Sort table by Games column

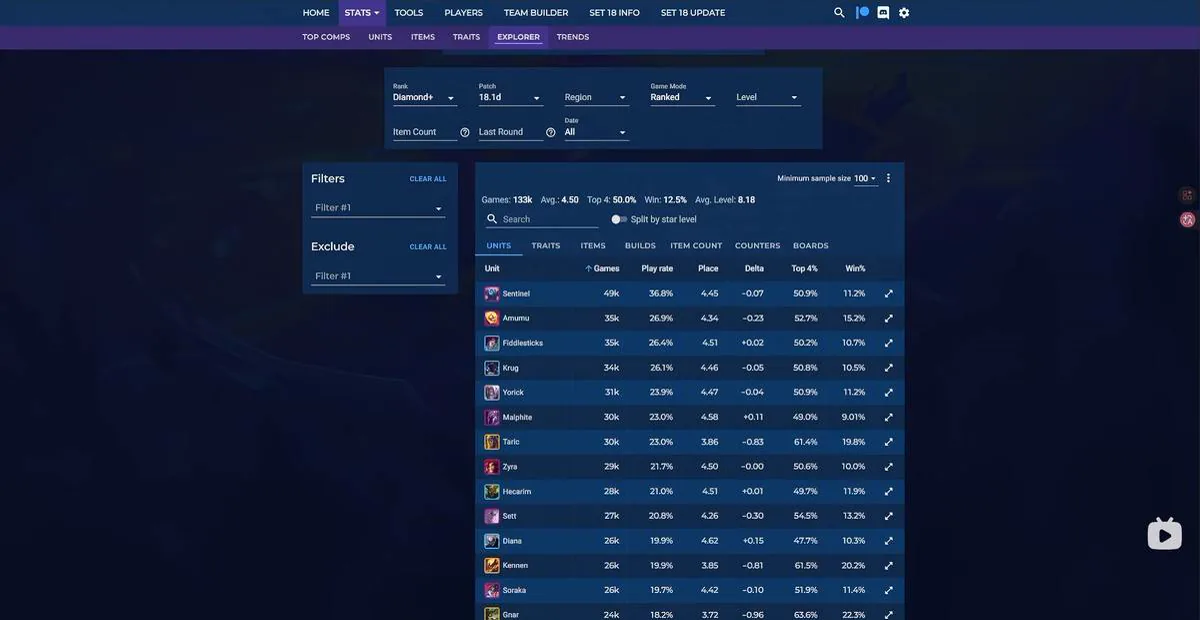point(603,268)
